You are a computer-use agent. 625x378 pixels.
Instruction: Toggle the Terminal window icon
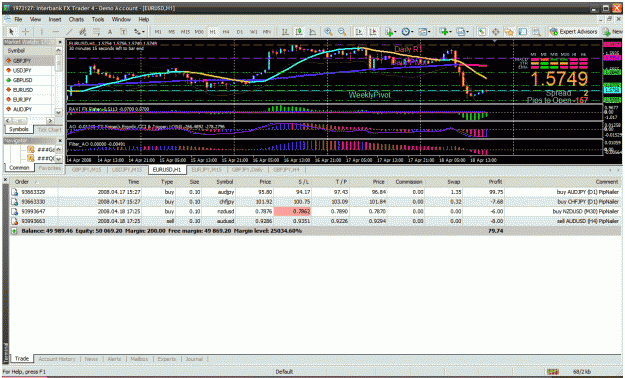[x=523, y=32]
